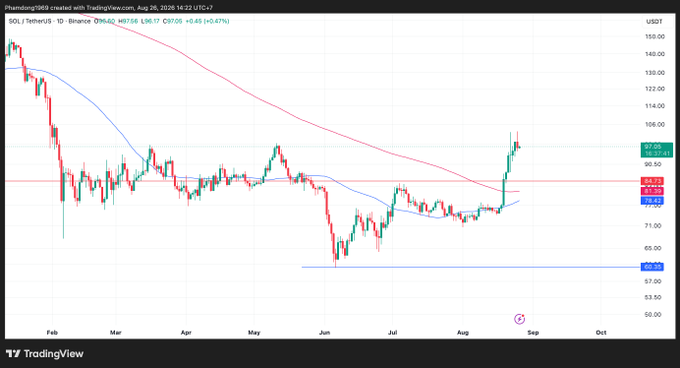
Task: Click the Sep label on time axis
Action: point(533,333)
